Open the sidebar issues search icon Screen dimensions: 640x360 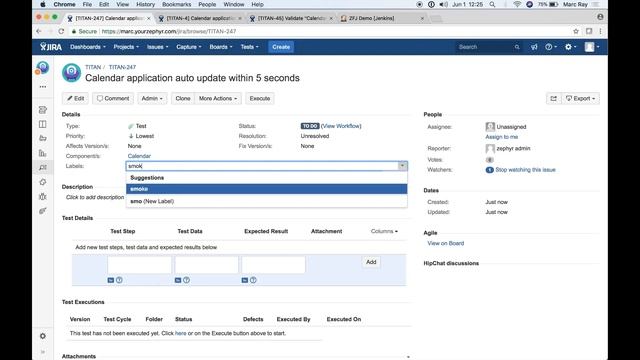pyautogui.click(x=43, y=167)
